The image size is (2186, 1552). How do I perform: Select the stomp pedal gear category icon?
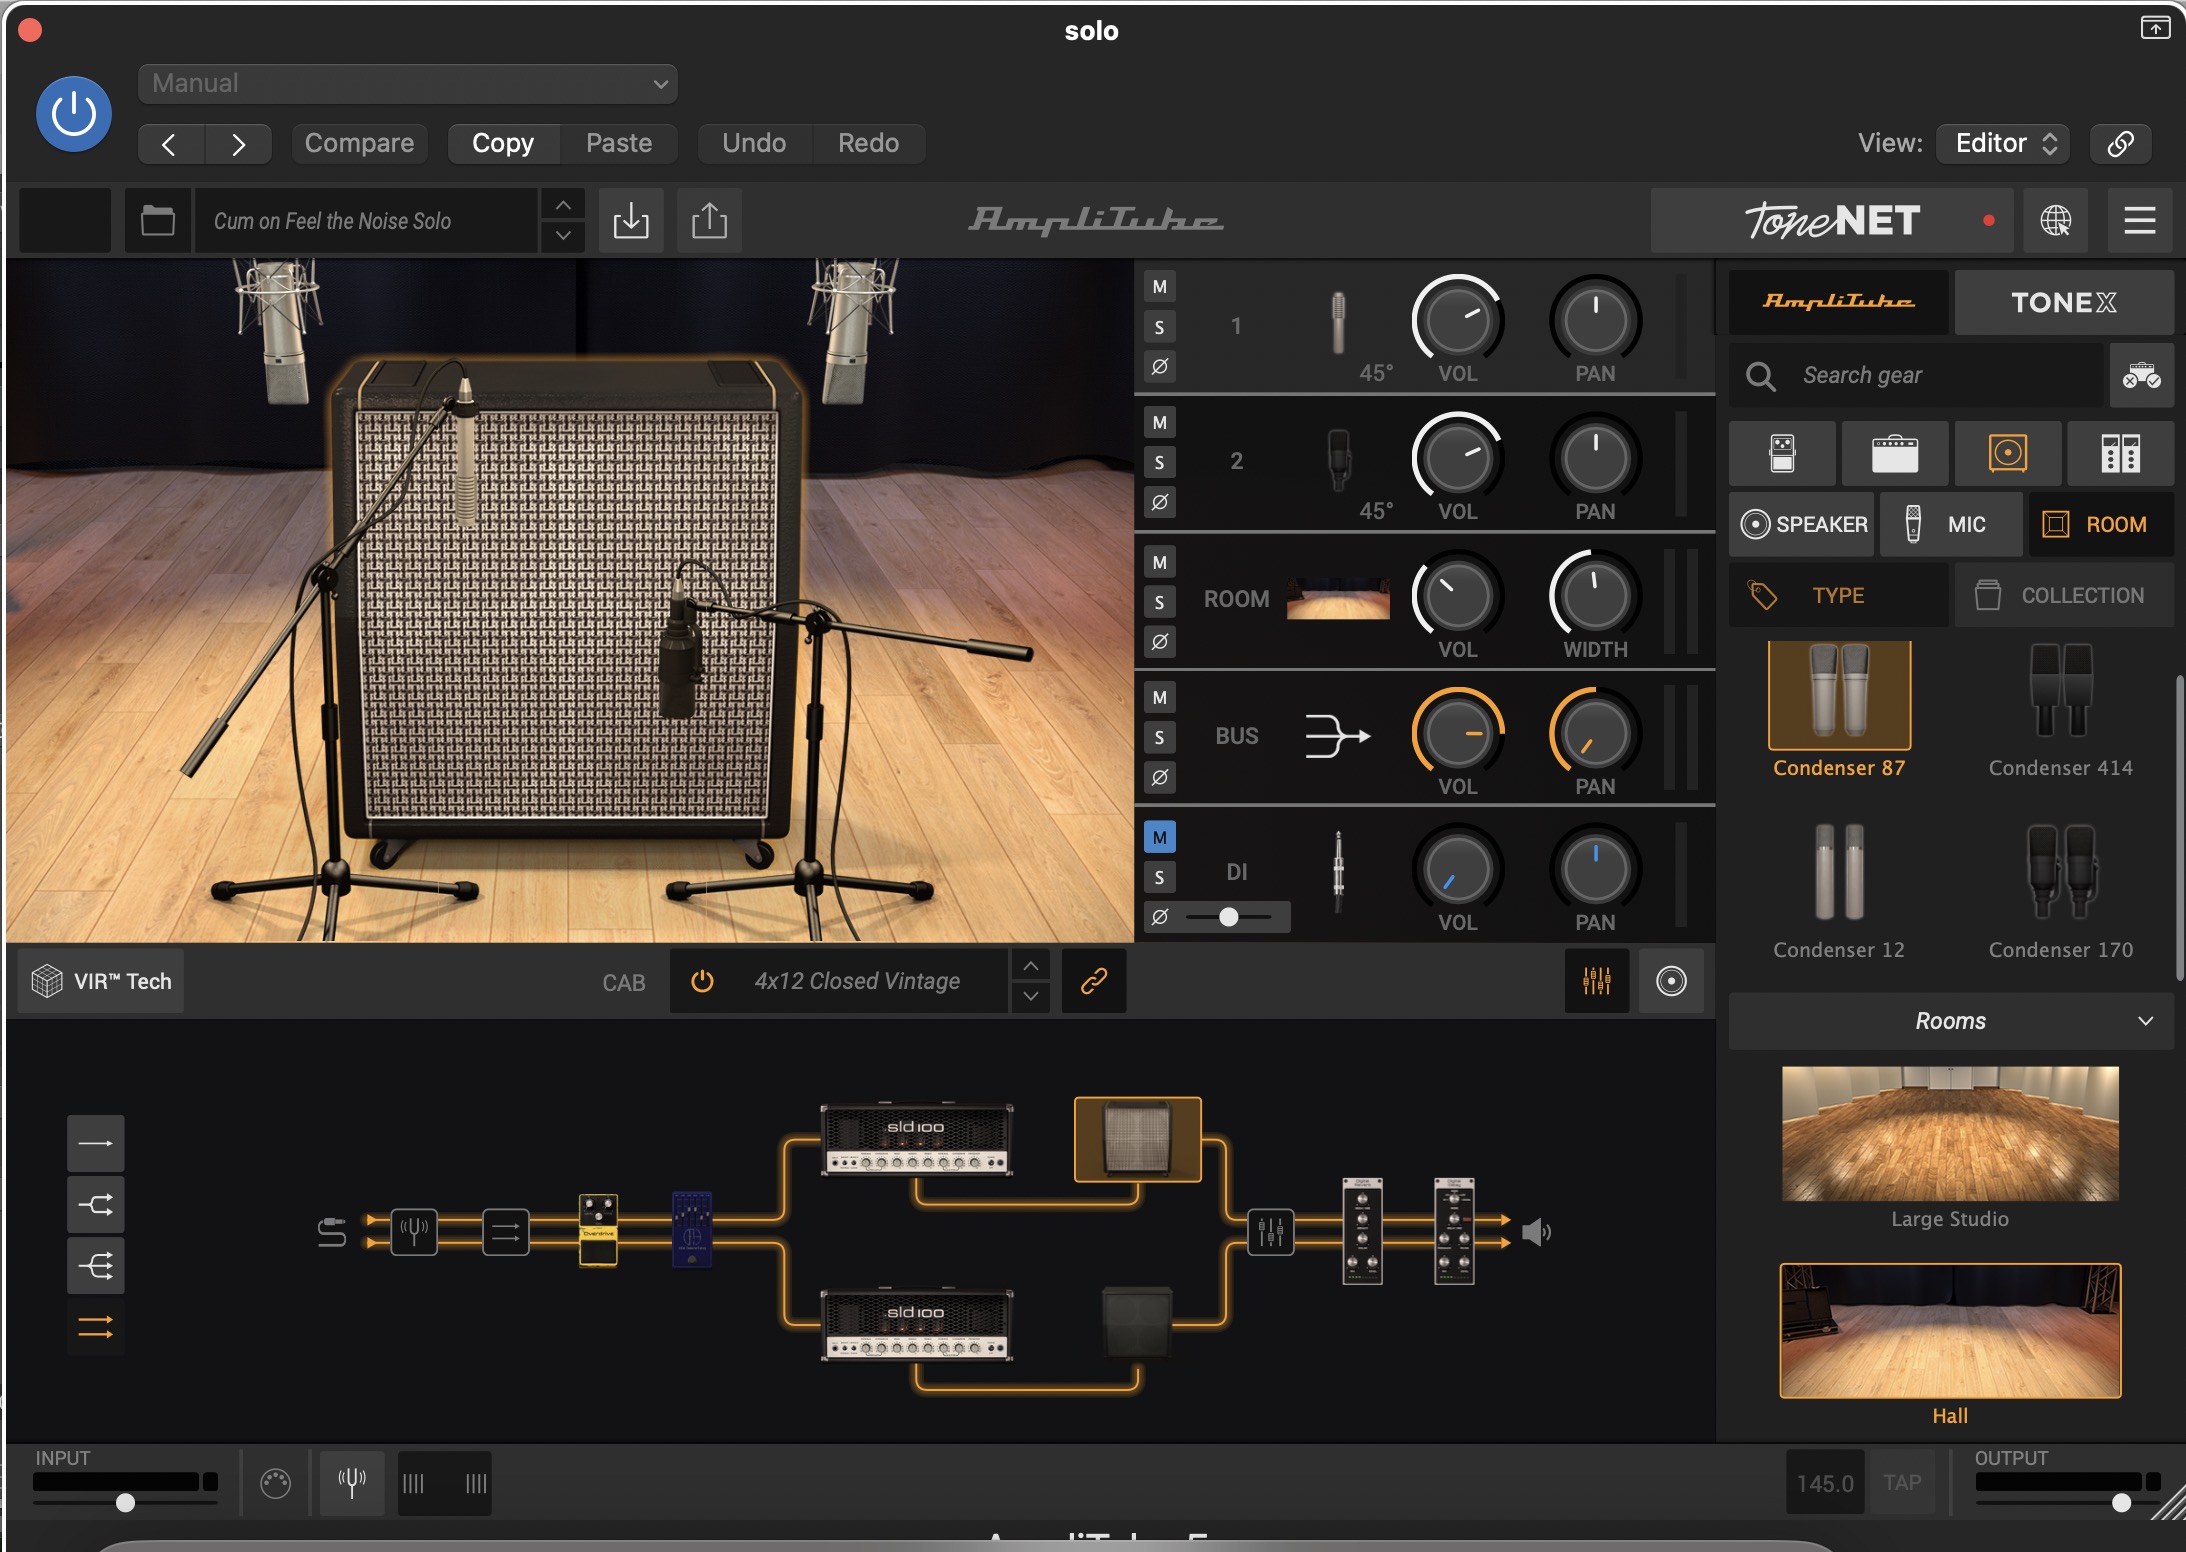(1782, 453)
